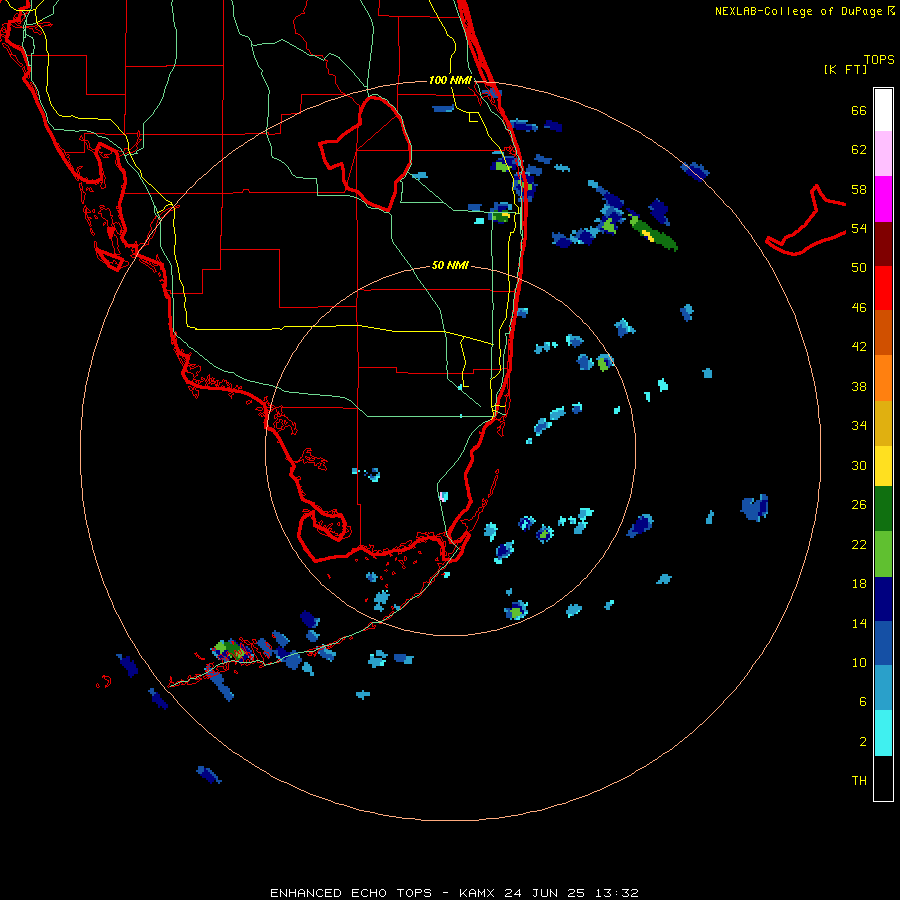
Task: Click the 26 legend value
Action: click(859, 505)
